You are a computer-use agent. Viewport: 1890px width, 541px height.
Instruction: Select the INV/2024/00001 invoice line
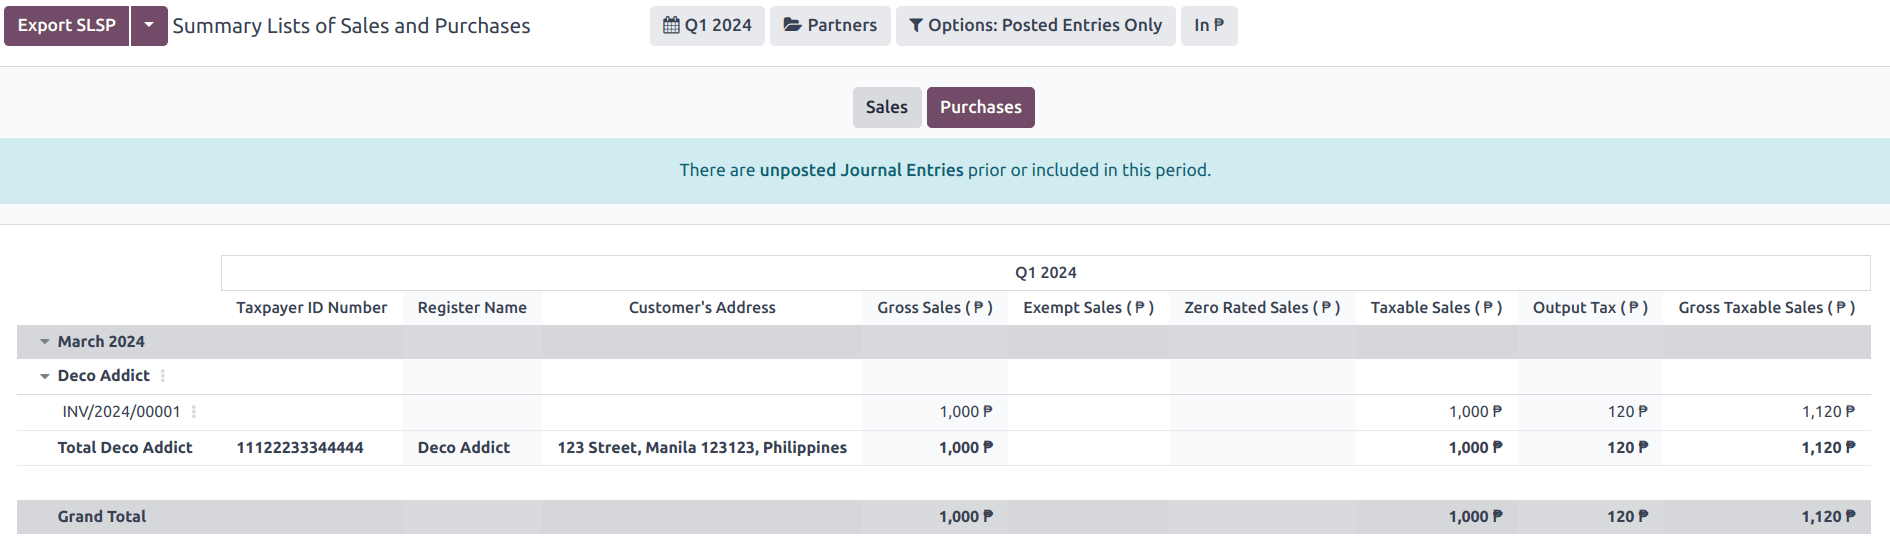[x=121, y=412]
